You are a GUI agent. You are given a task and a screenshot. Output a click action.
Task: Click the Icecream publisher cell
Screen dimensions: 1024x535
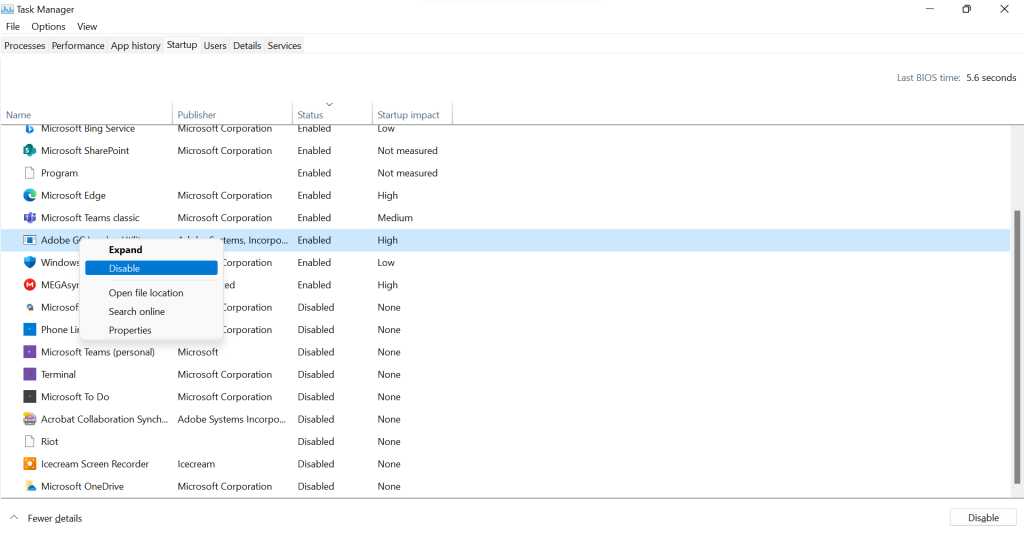tap(196, 464)
